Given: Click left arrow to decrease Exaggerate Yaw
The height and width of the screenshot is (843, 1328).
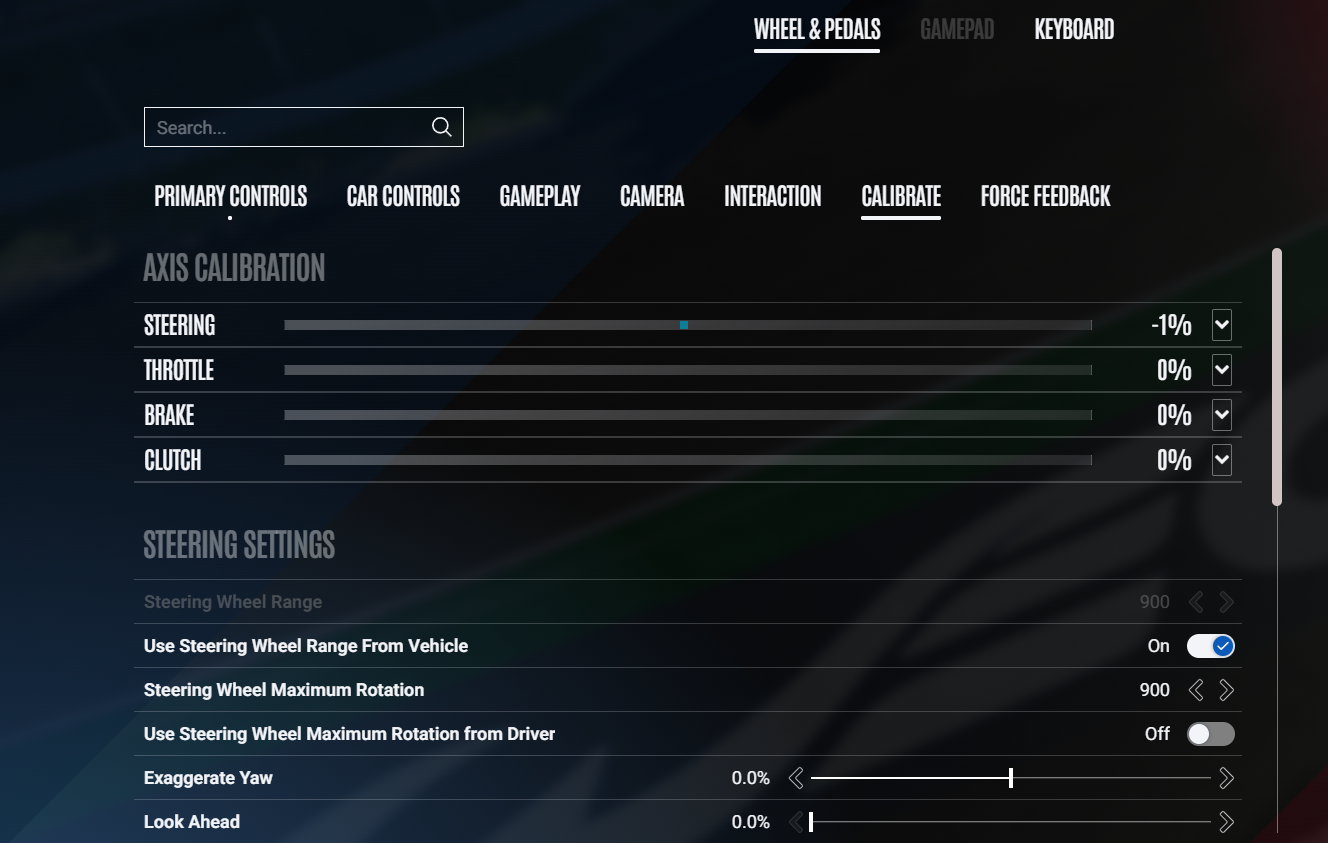Looking at the screenshot, I should [796, 778].
